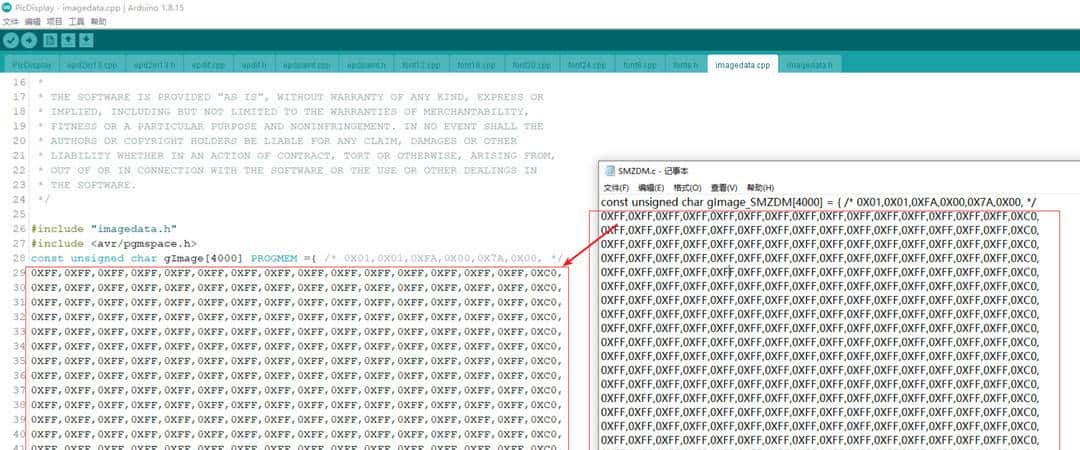Switch to the PicDisplay tab
Screen dimensions: 1080x450
(x=31, y=65)
